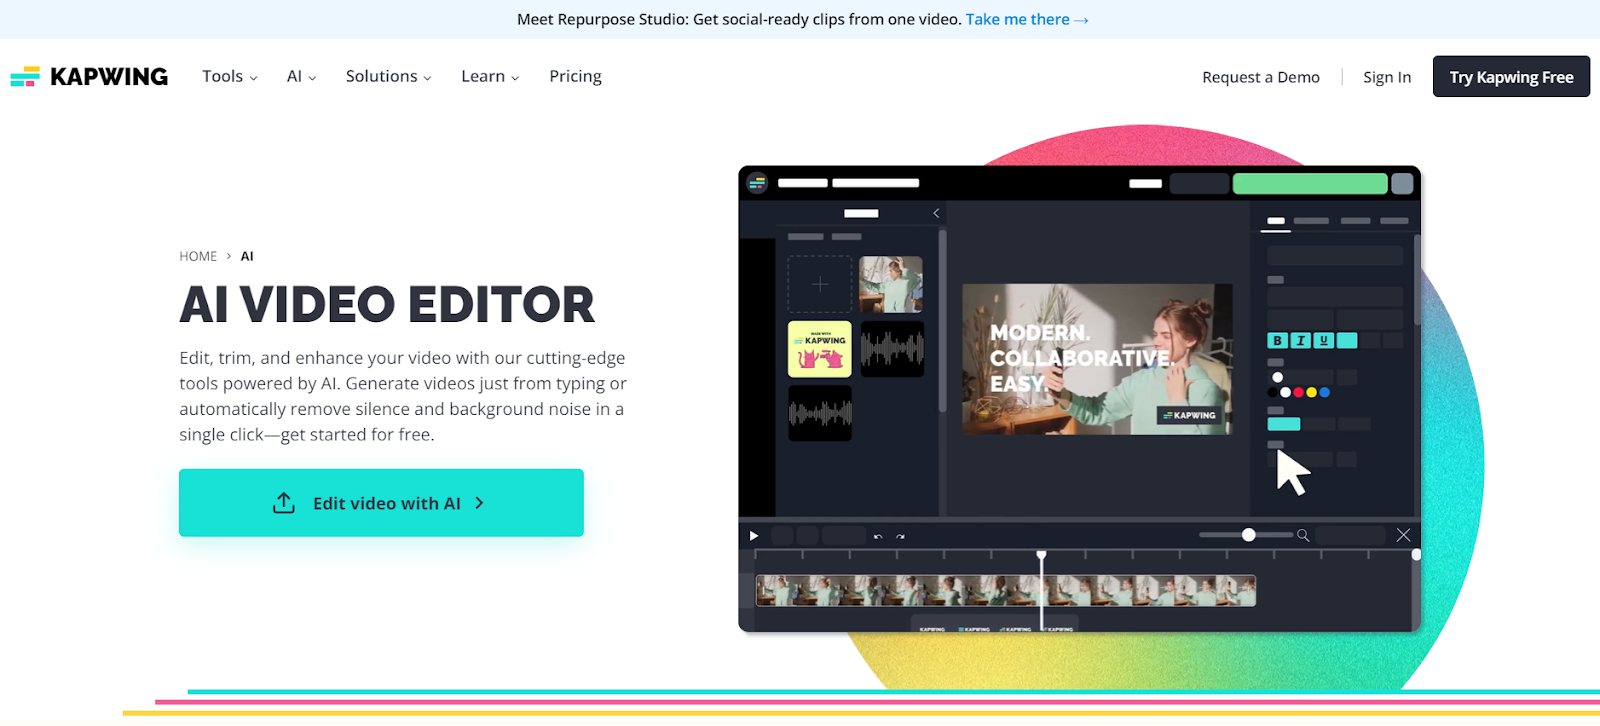The height and width of the screenshot is (726, 1600).
Task: Click the first tab in the right properties panel
Action: click(1276, 221)
